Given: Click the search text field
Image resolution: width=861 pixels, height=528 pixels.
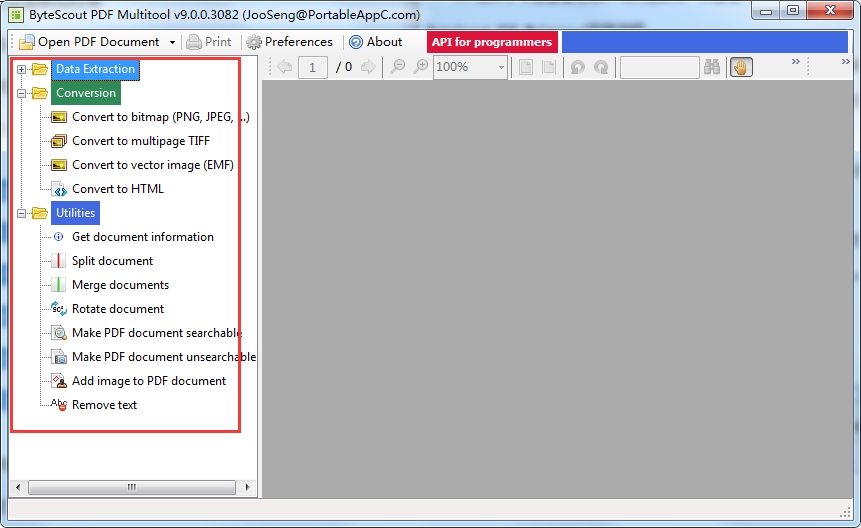Looking at the screenshot, I should [659, 68].
